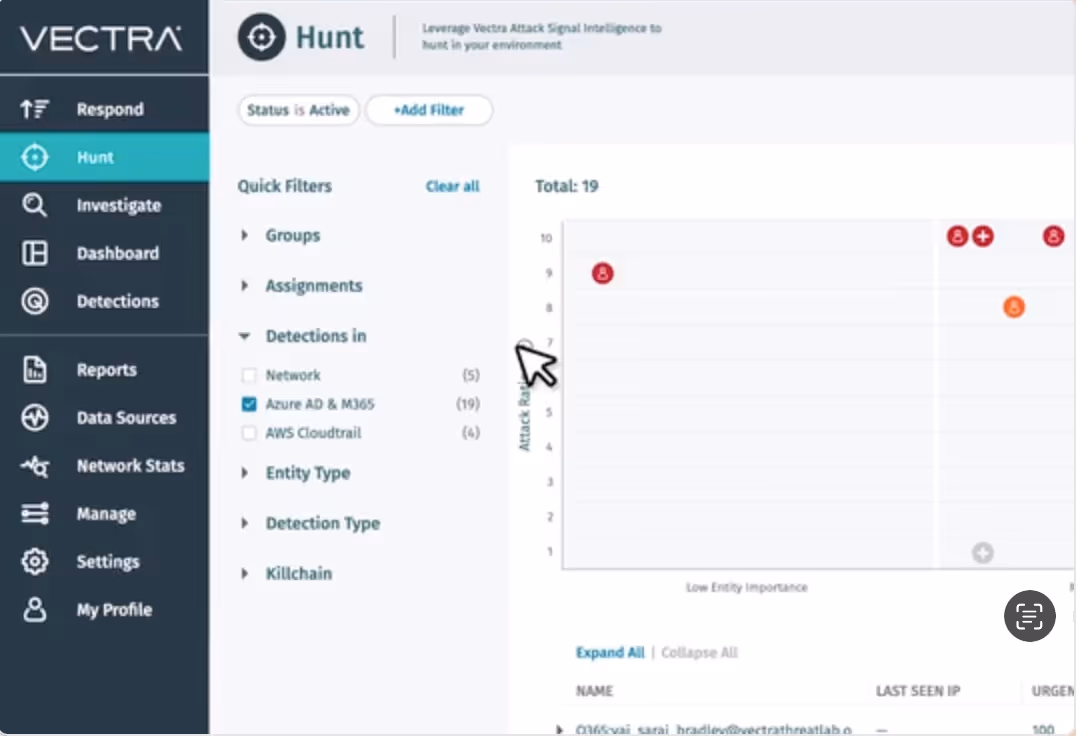The image size is (1076, 736).
Task: Uncheck the Azure AD & M365 checkbox
Action: click(249, 404)
